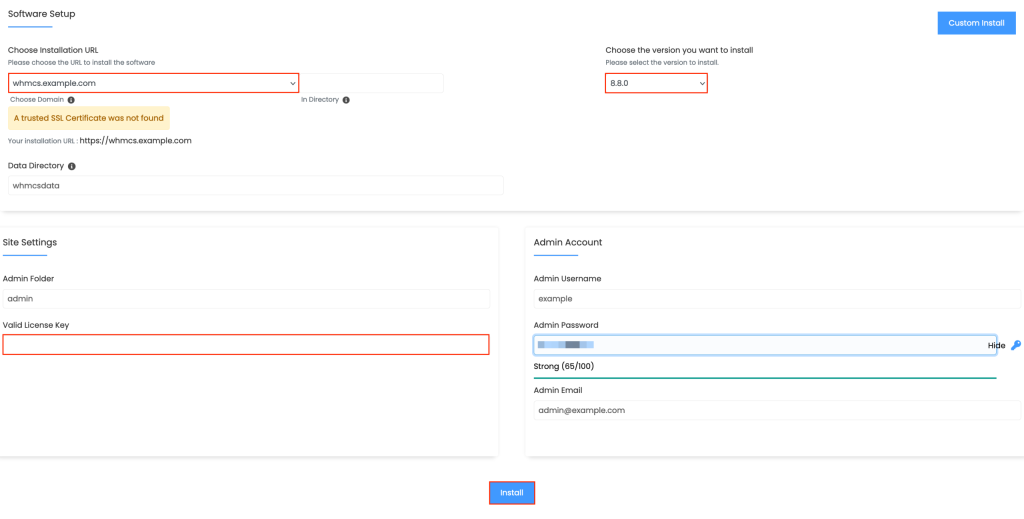
Task: Click the password strength indicator bar
Action: pos(765,378)
